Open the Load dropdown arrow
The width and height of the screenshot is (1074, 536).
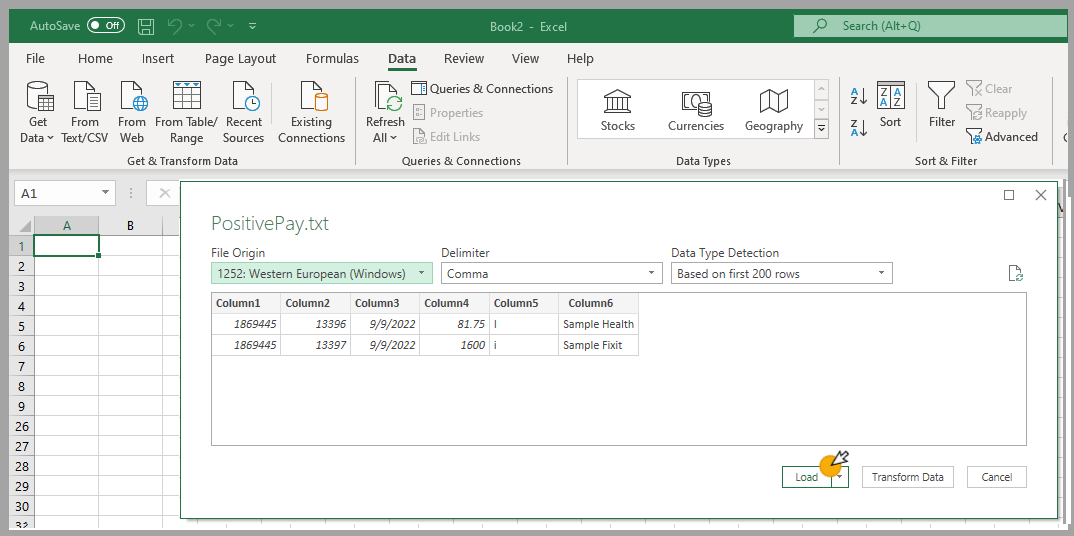point(840,477)
